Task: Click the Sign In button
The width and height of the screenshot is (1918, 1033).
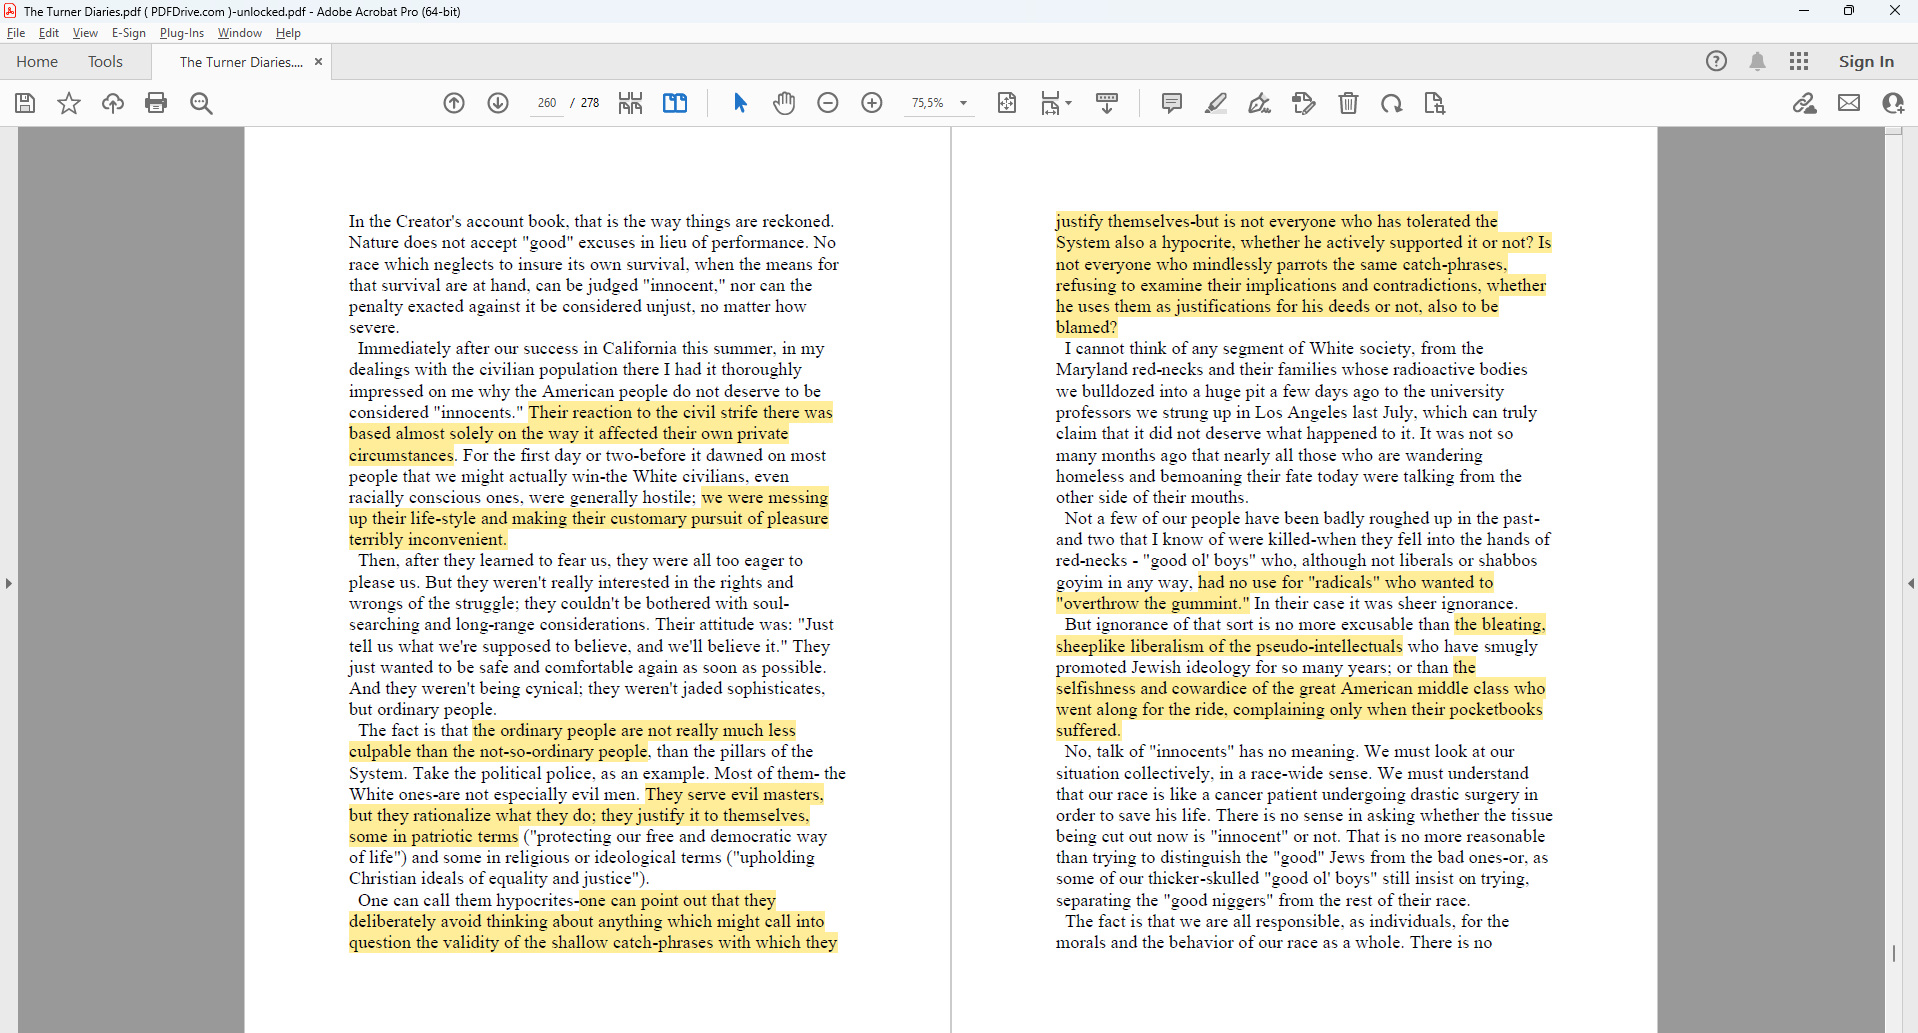Action: click(1866, 62)
